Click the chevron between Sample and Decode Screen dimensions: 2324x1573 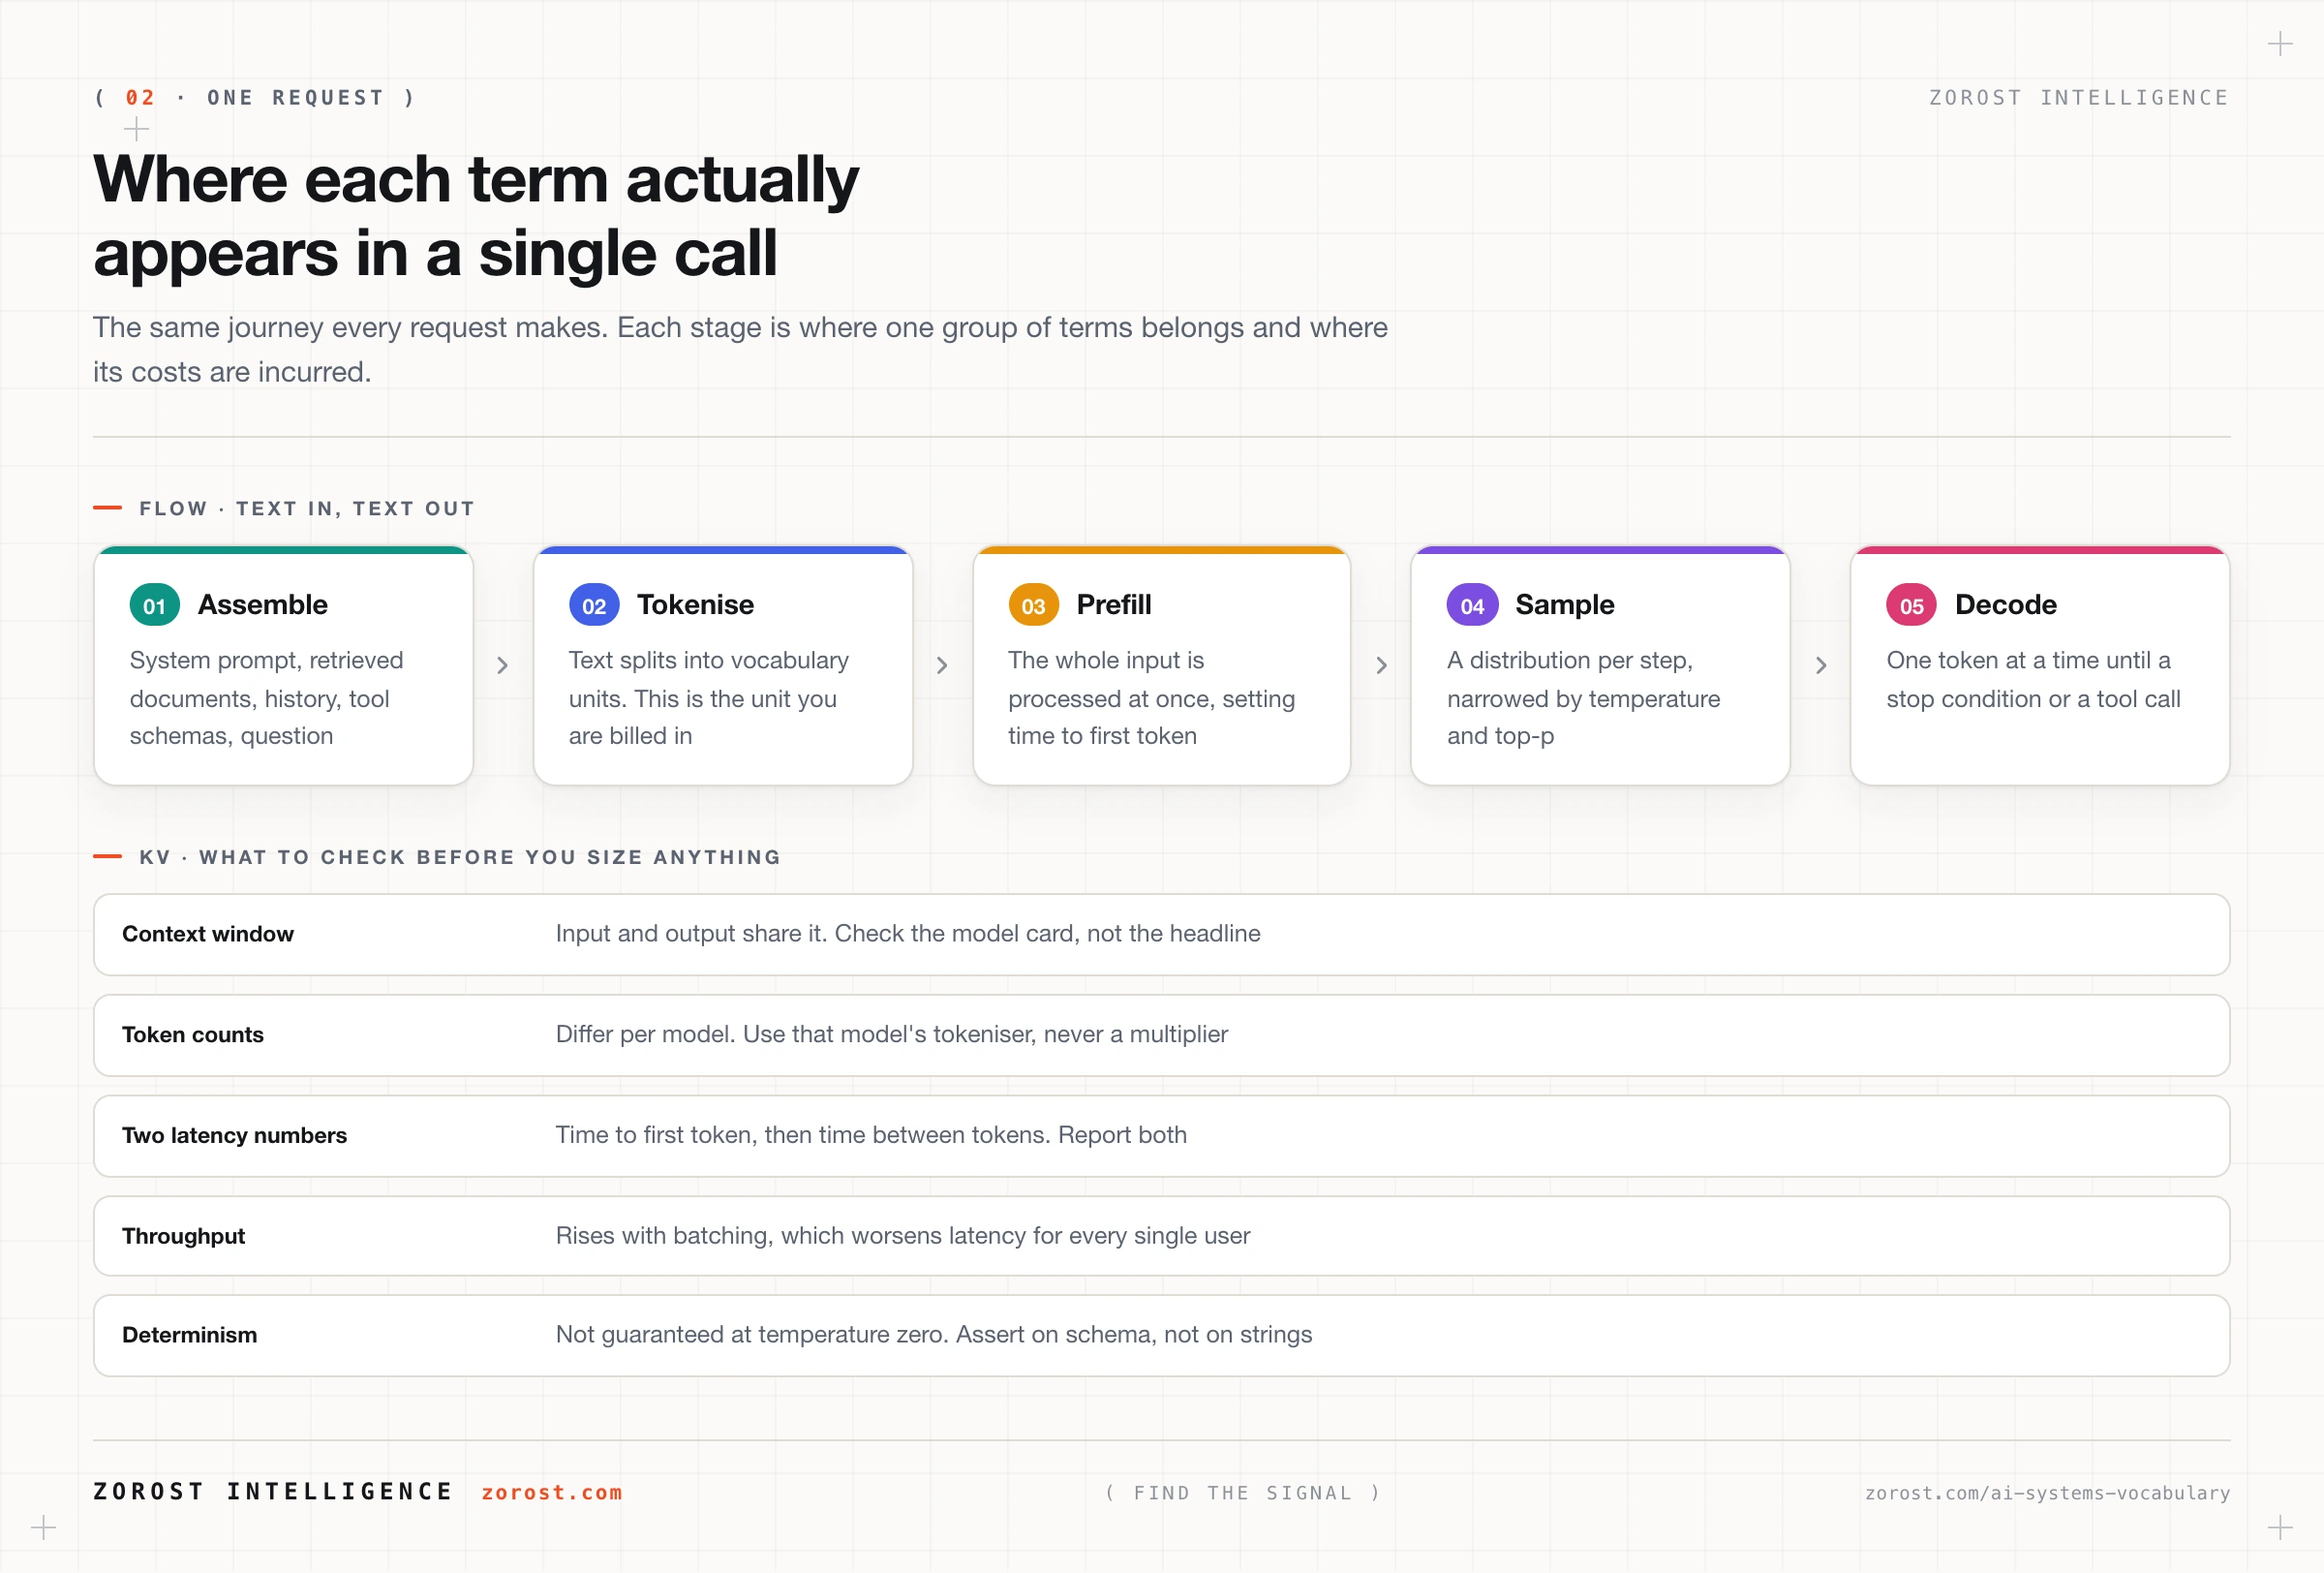[x=1821, y=665]
